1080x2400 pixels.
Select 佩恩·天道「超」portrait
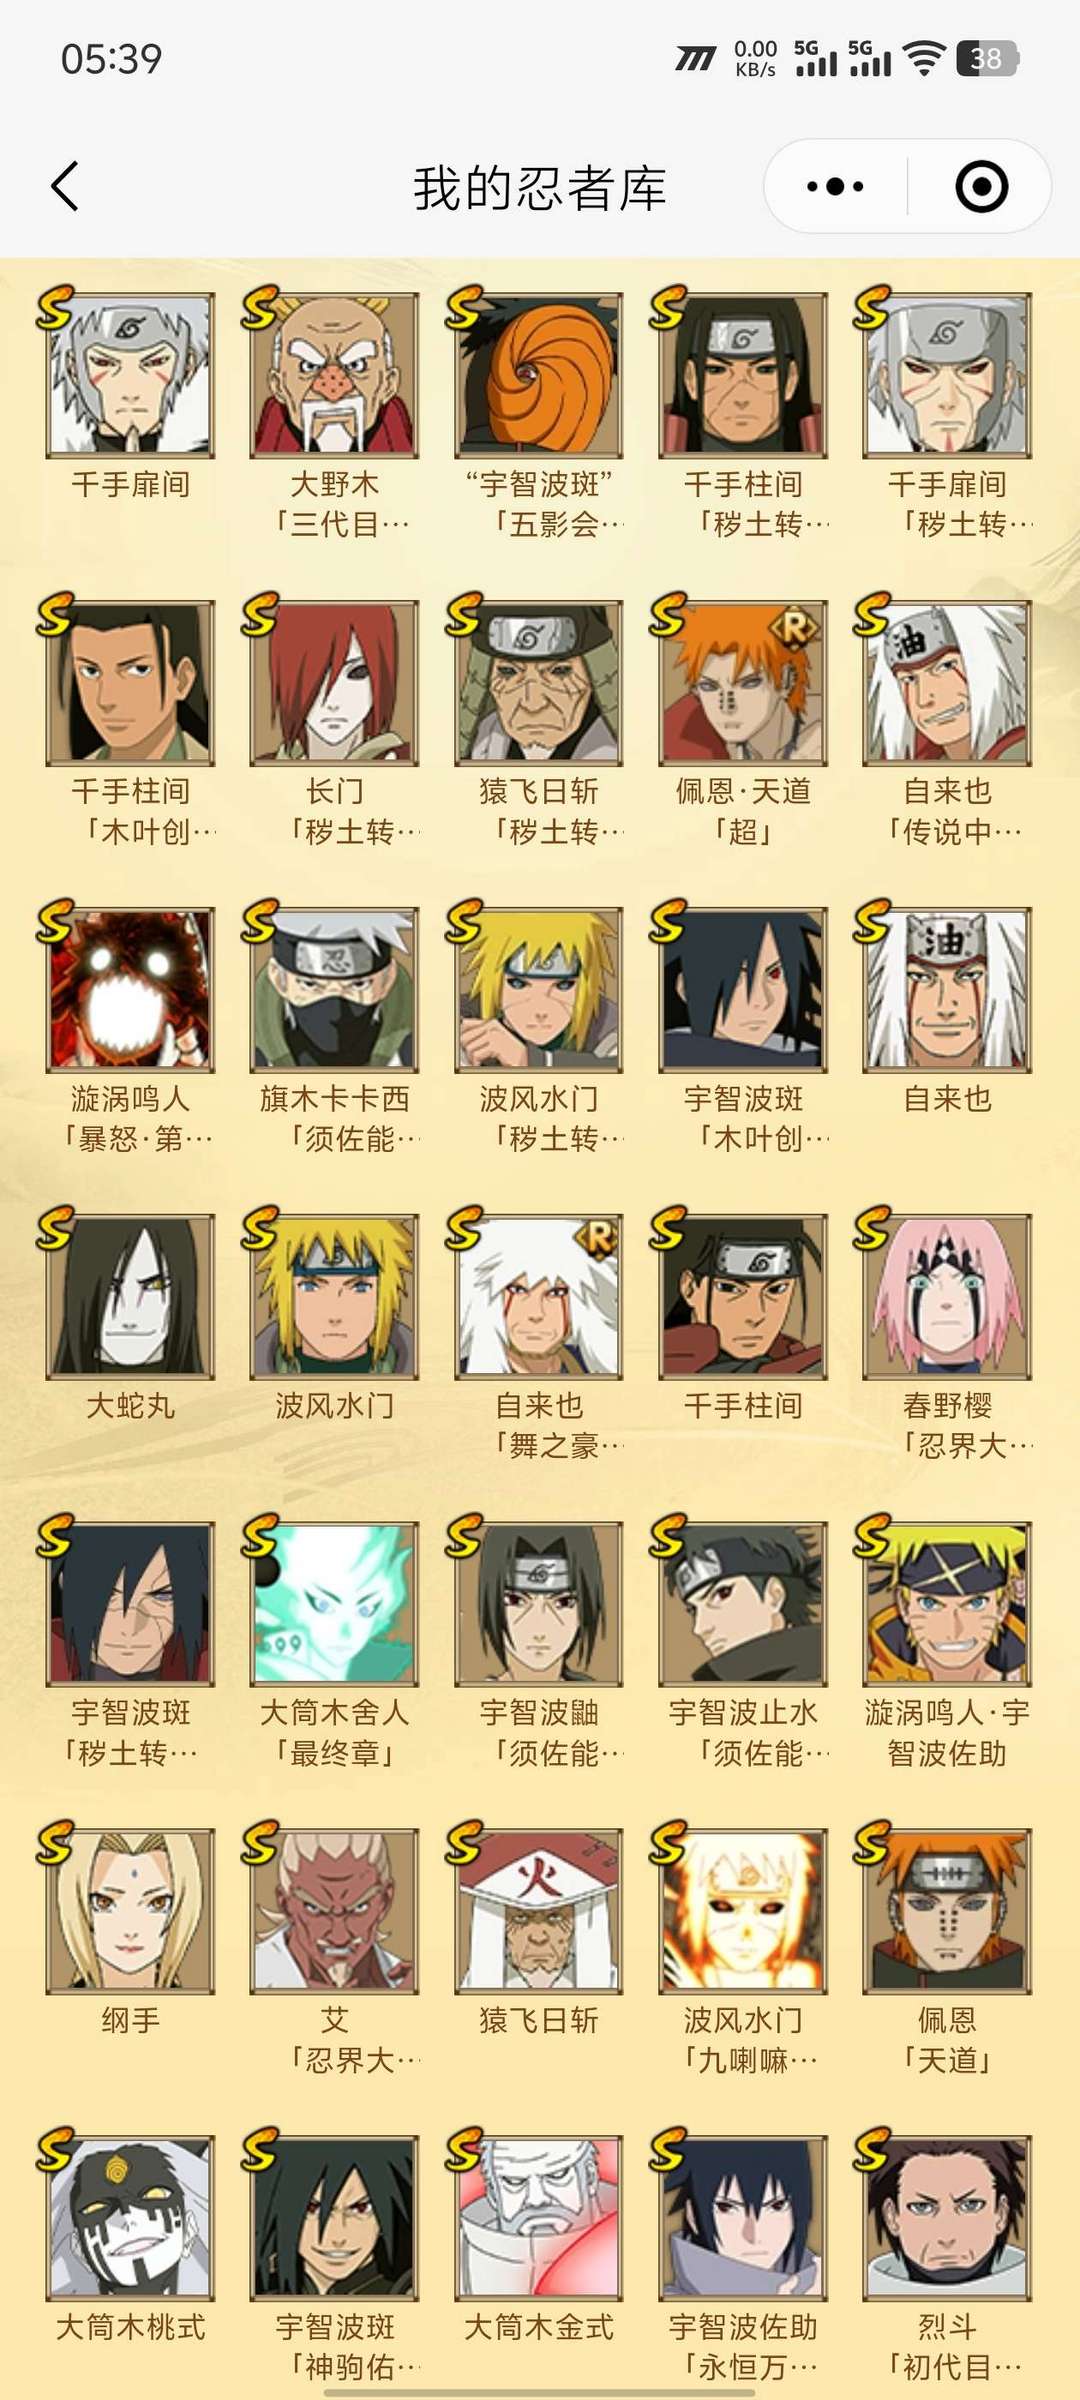[743, 683]
